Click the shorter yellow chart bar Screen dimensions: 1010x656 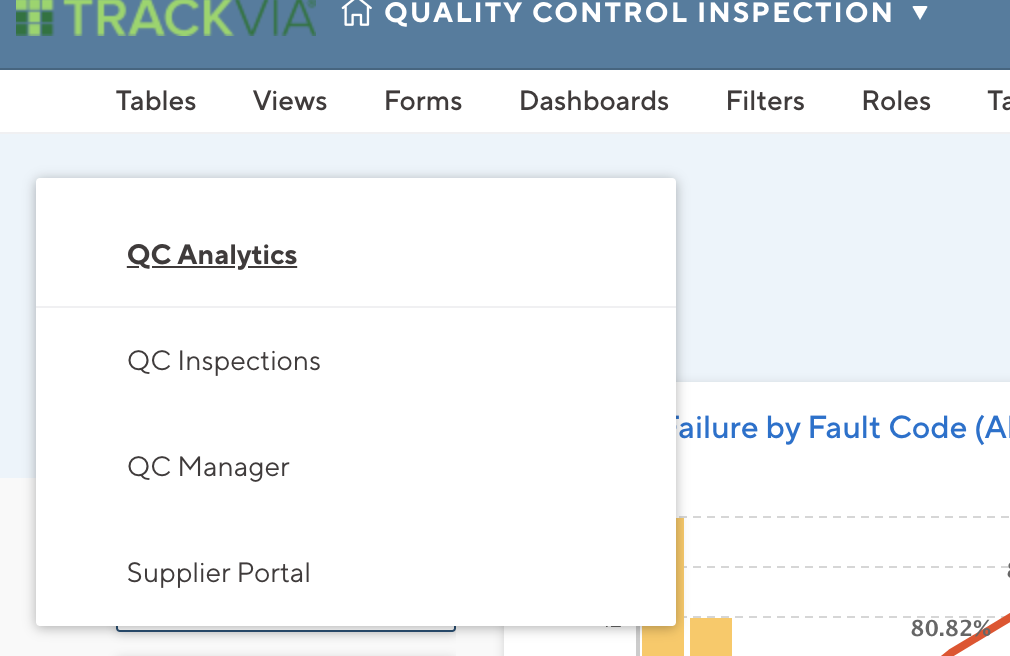coord(711,637)
